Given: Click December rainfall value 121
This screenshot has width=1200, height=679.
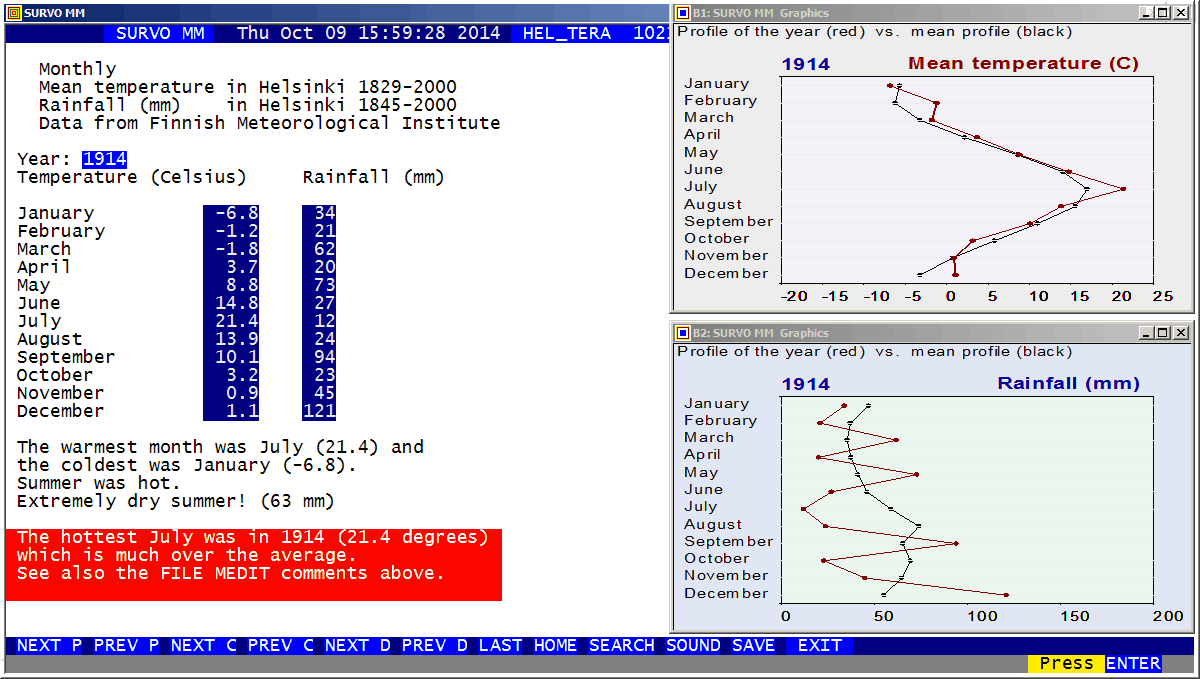Looking at the screenshot, I should click(x=319, y=411).
